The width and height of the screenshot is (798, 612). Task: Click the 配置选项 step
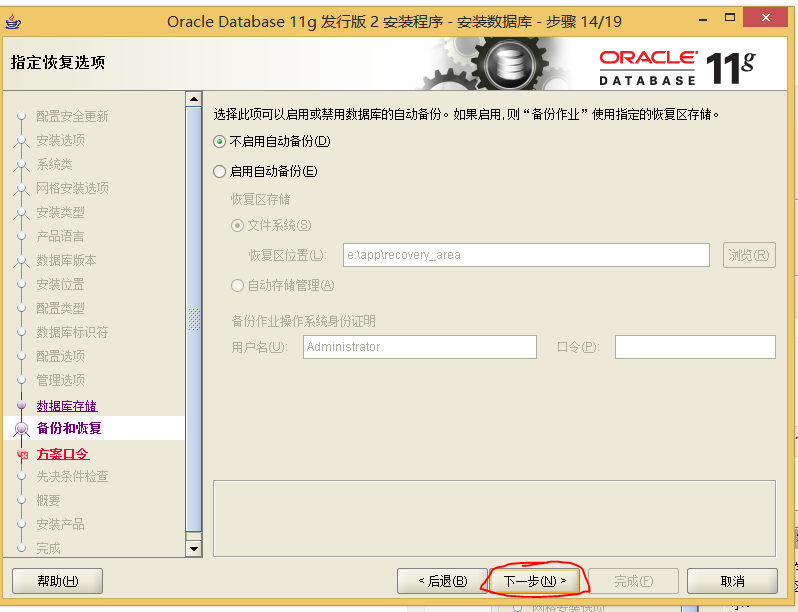tap(60, 356)
